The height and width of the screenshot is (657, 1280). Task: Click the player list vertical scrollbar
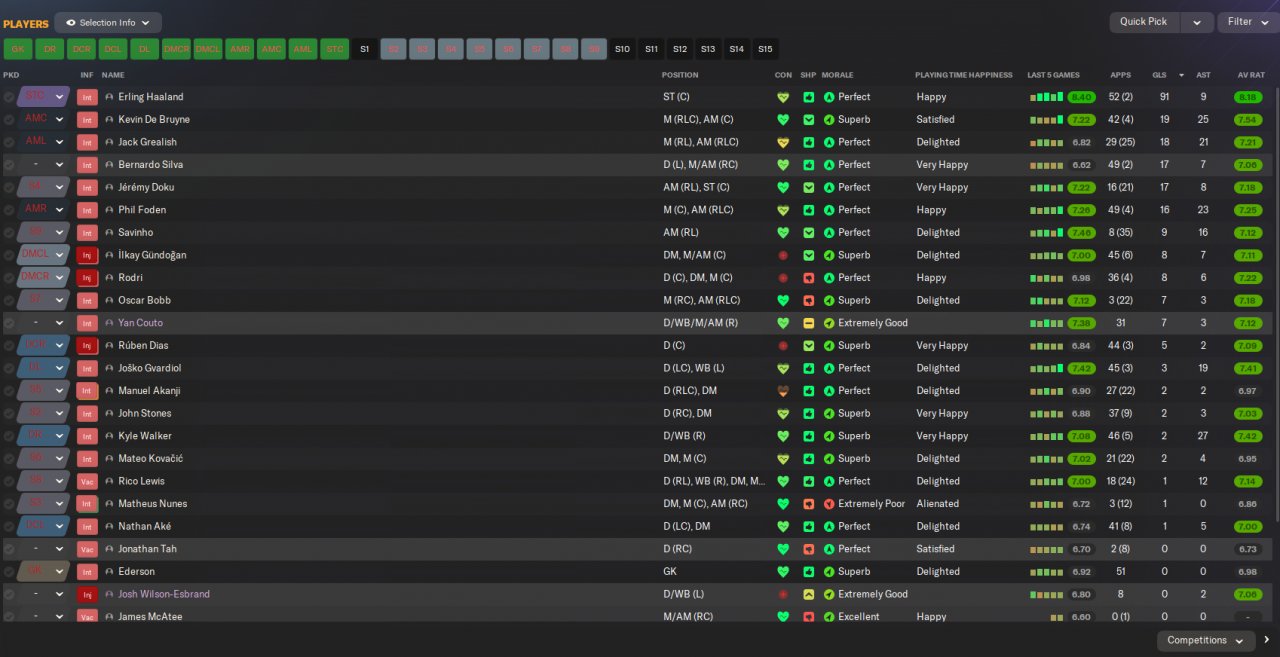click(1275, 305)
